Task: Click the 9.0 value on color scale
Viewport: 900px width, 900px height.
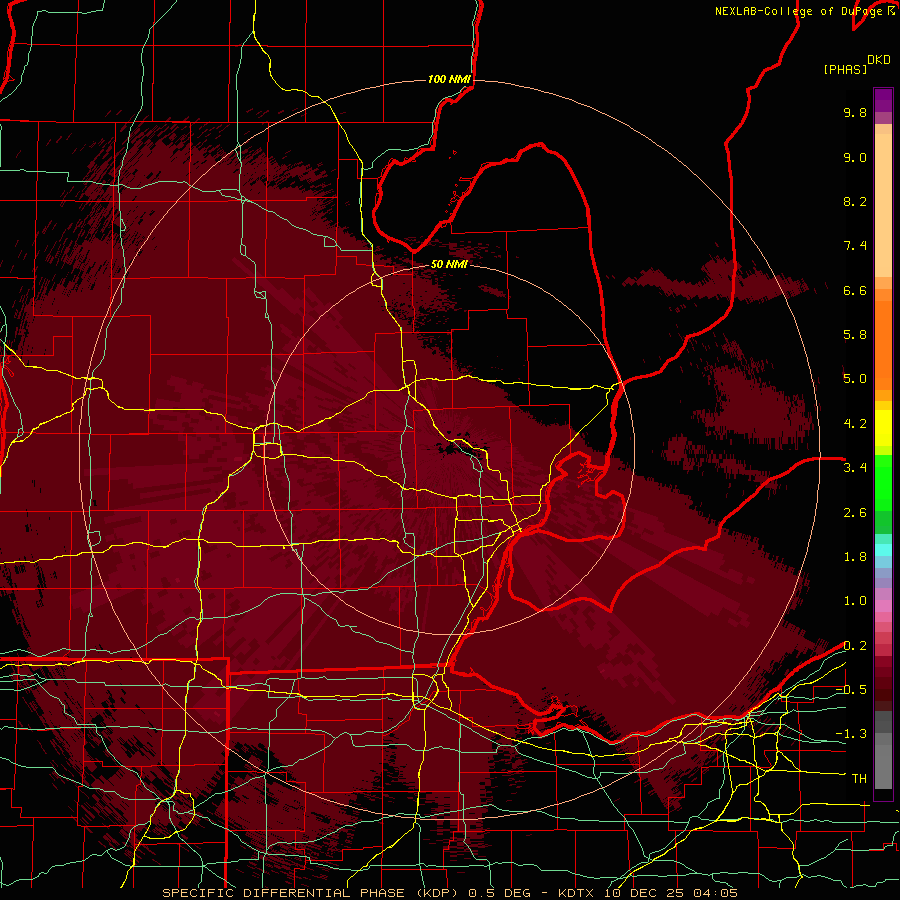Action: 855,157
